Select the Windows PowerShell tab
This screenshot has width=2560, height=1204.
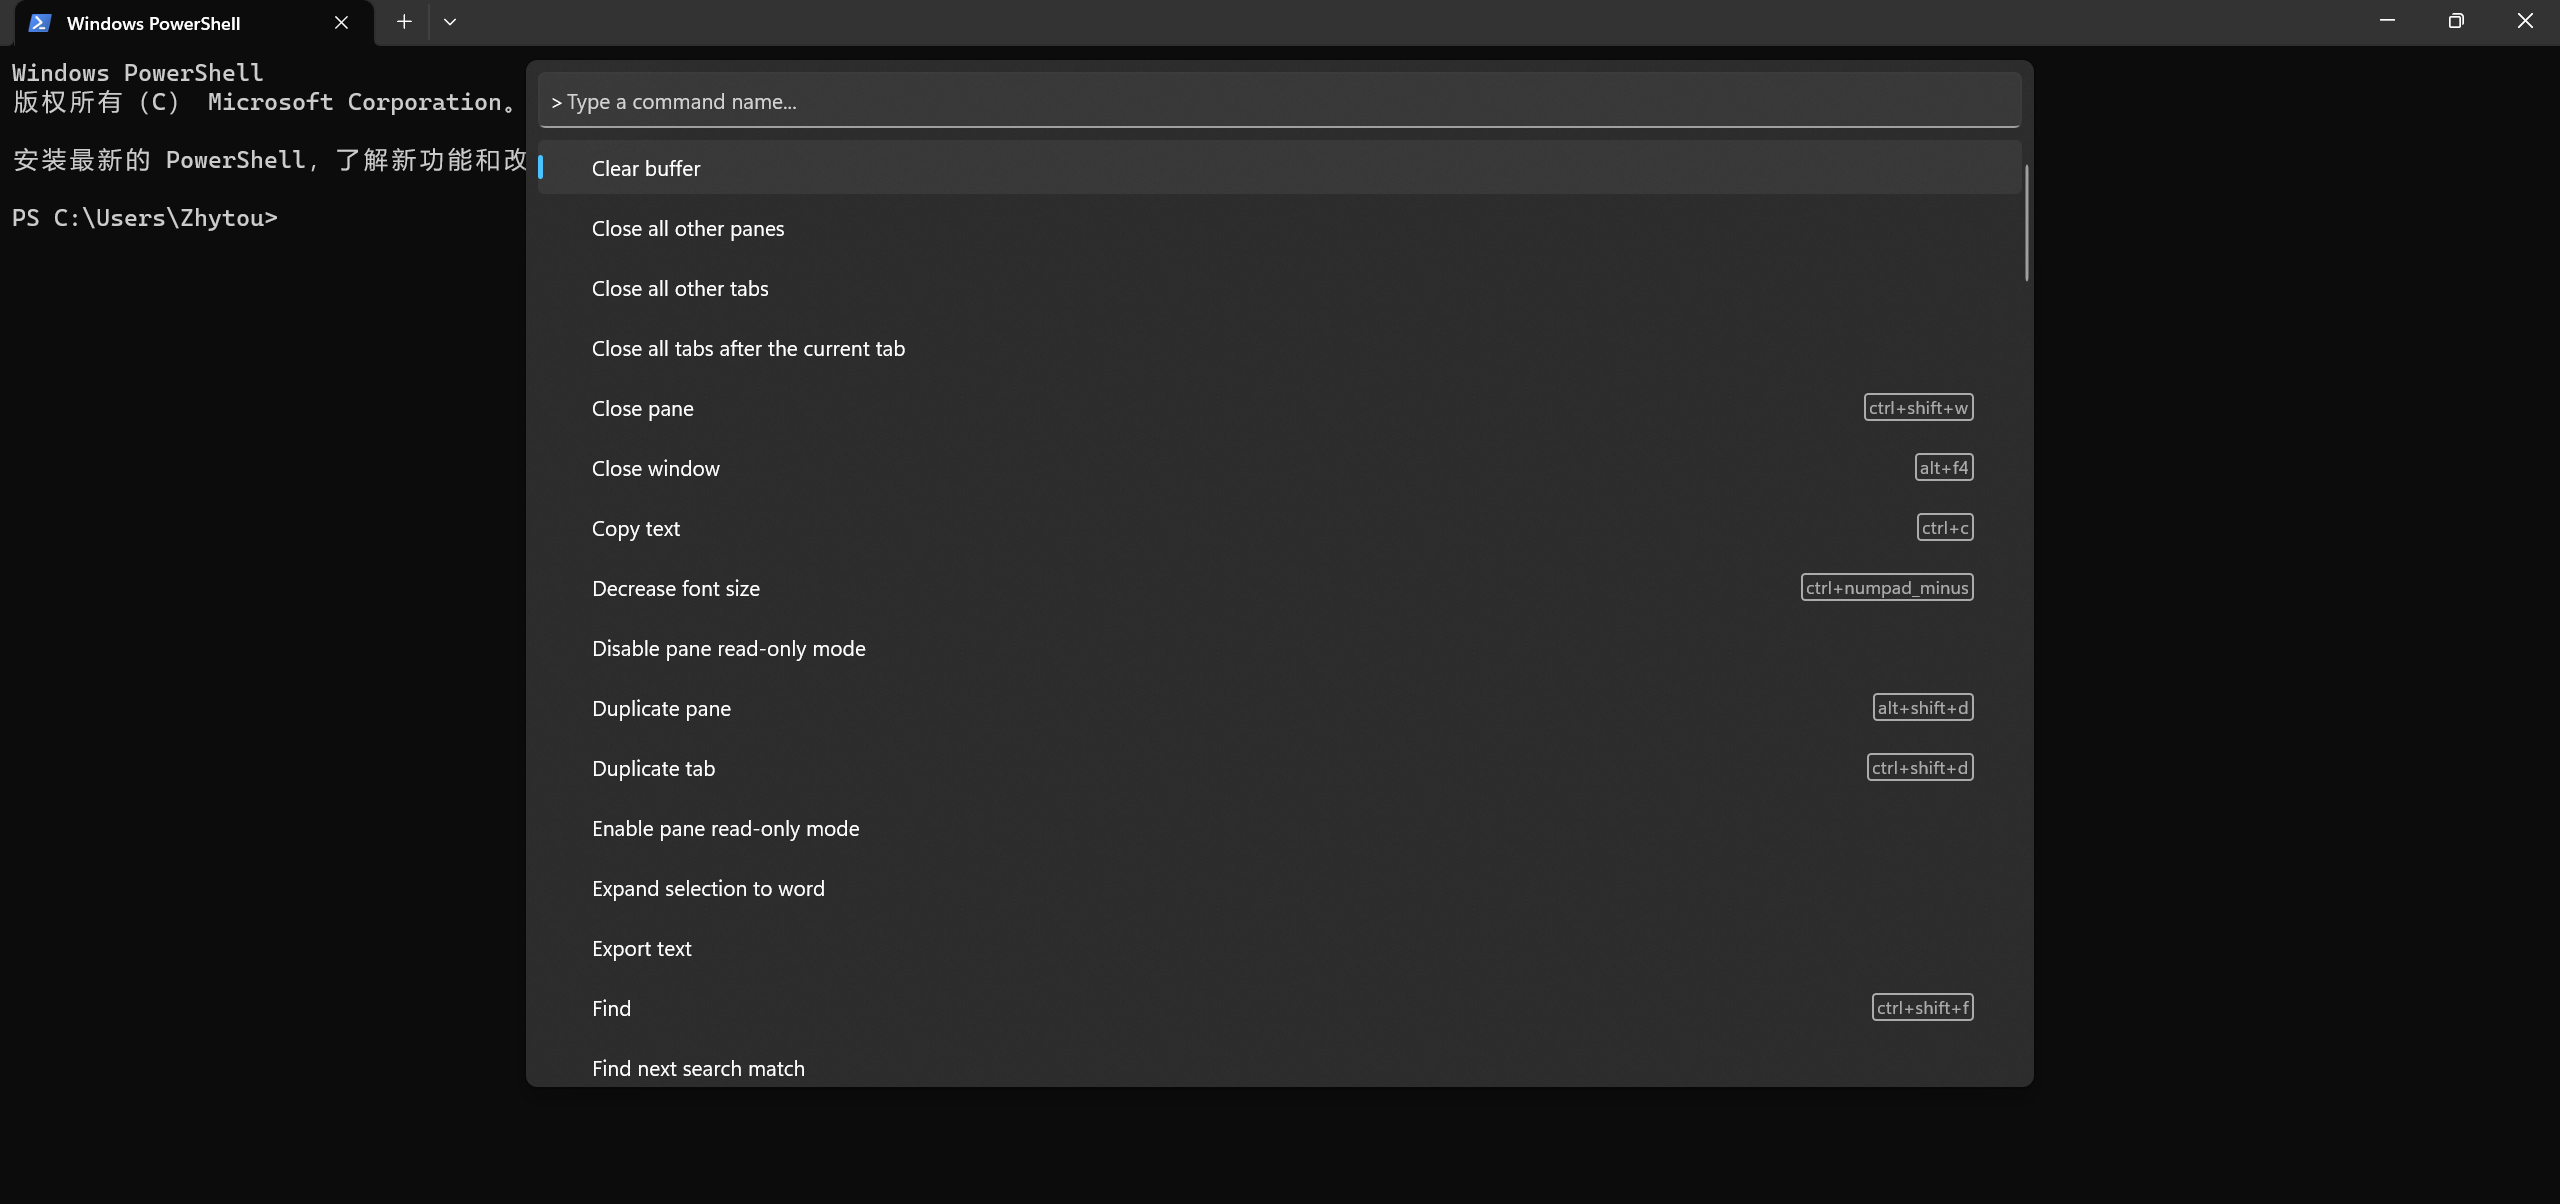coord(194,23)
